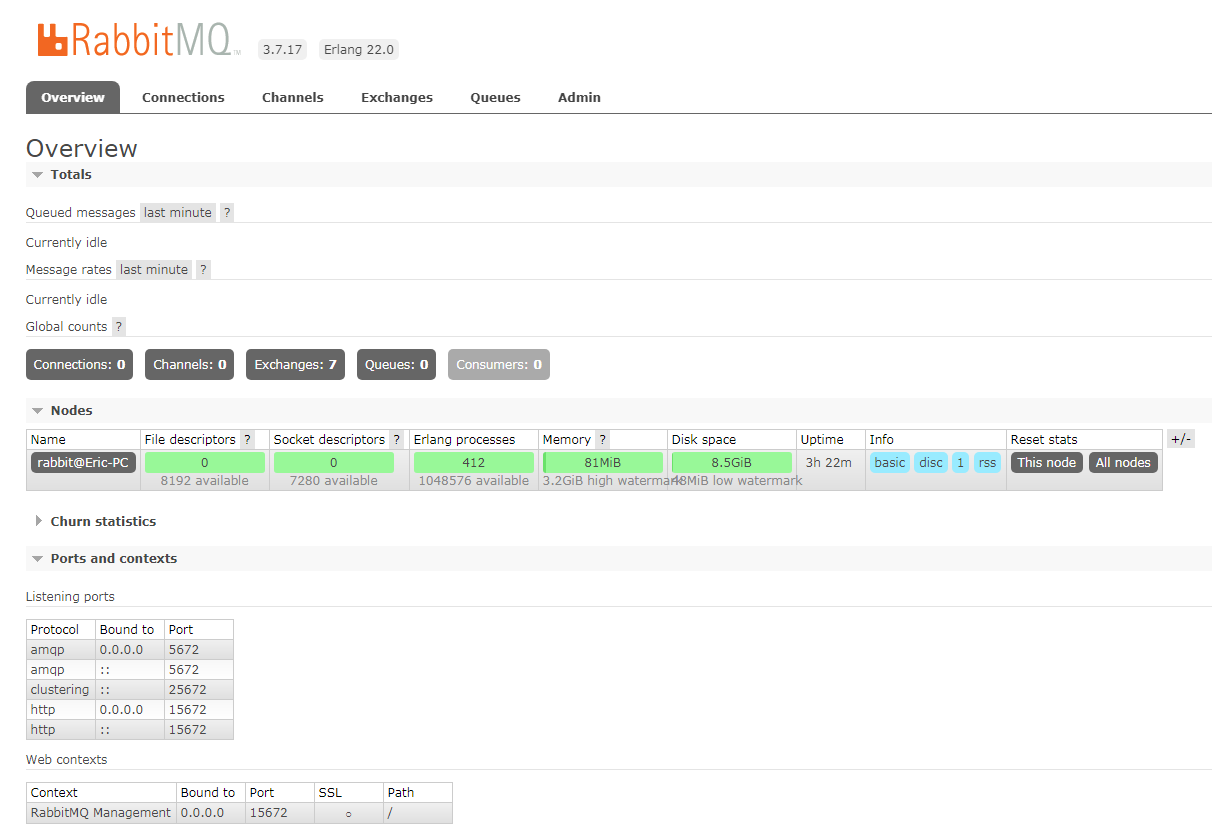Screen dimensions: 1212x837
Task: Click the 412 Erlang processes bar
Action: click(474, 462)
